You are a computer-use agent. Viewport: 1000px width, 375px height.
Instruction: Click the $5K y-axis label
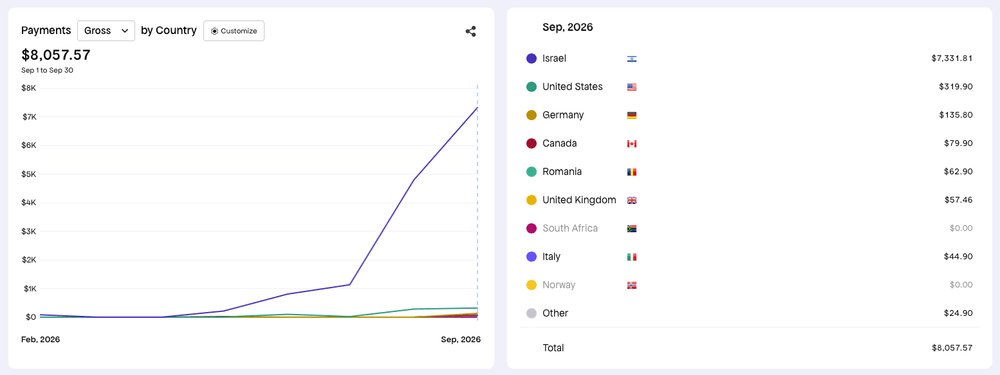point(30,174)
